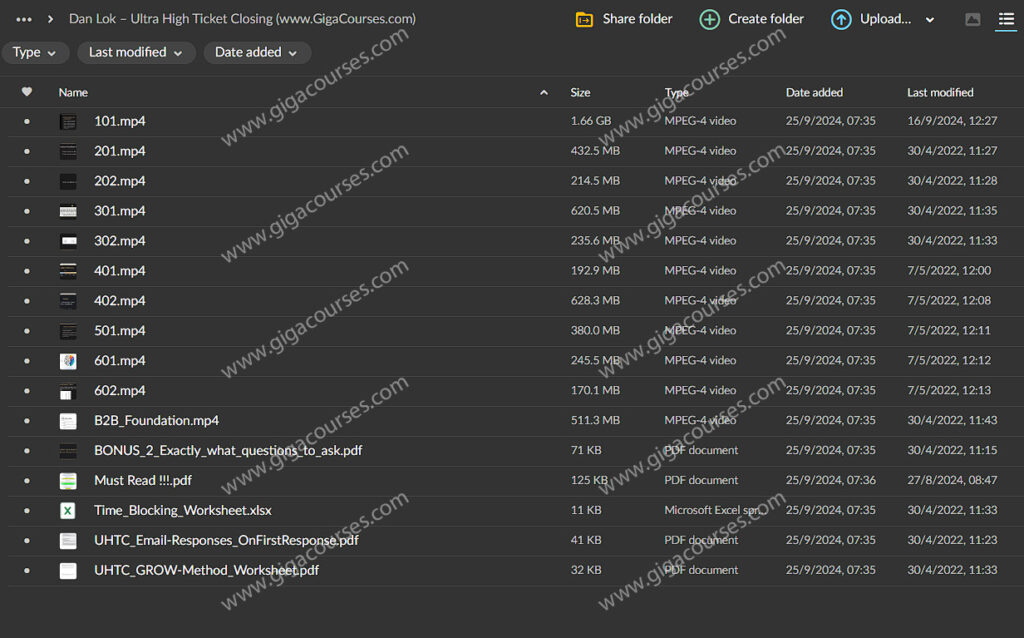Toggle favorite dot for 302.mp4
Viewport: 1024px width, 638px height.
tap(27, 242)
